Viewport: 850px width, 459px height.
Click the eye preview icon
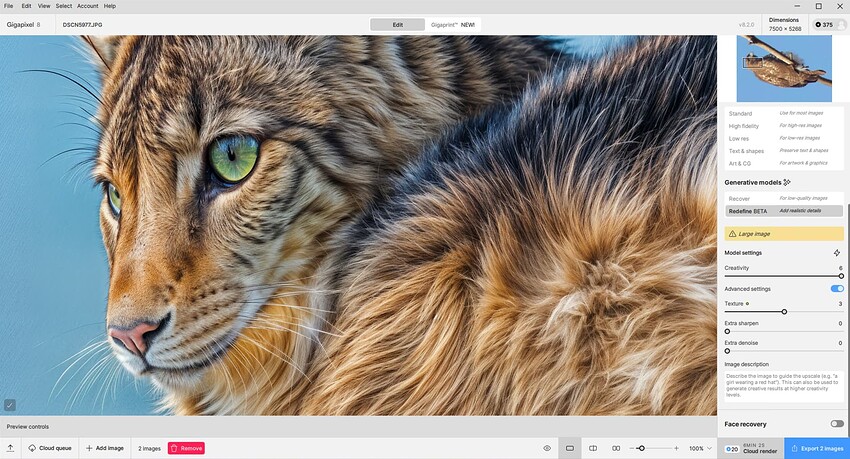(x=546, y=448)
